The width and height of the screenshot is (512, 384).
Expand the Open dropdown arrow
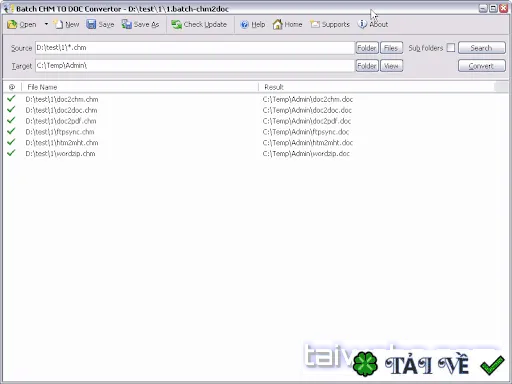point(46,24)
